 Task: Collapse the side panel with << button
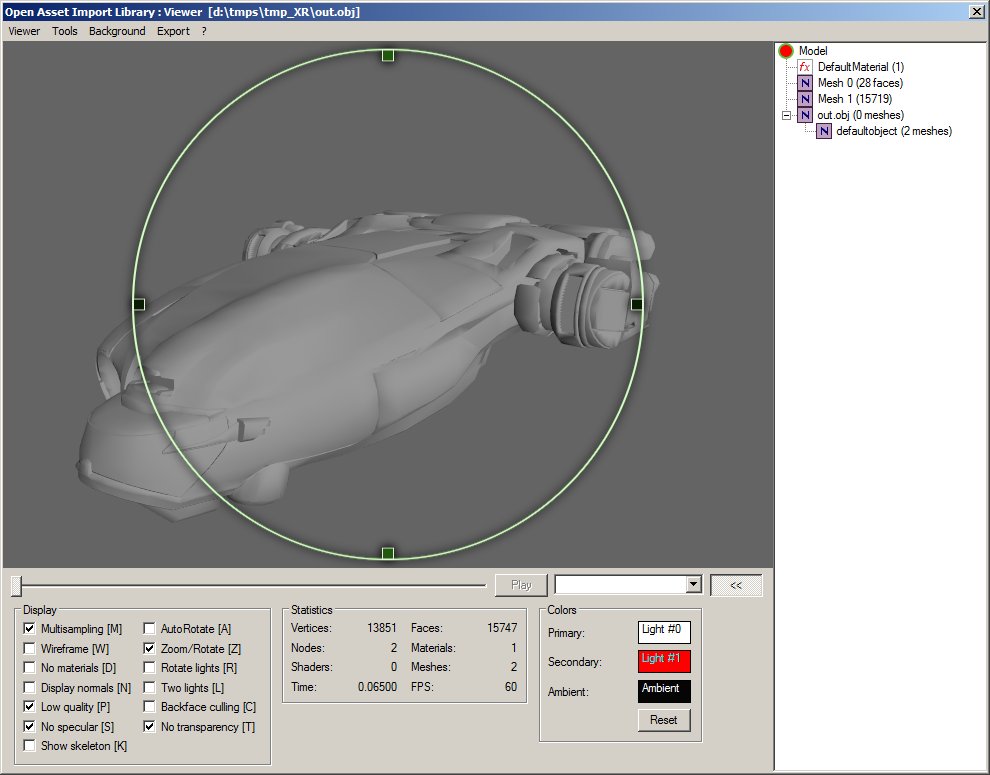pyautogui.click(x=736, y=585)
